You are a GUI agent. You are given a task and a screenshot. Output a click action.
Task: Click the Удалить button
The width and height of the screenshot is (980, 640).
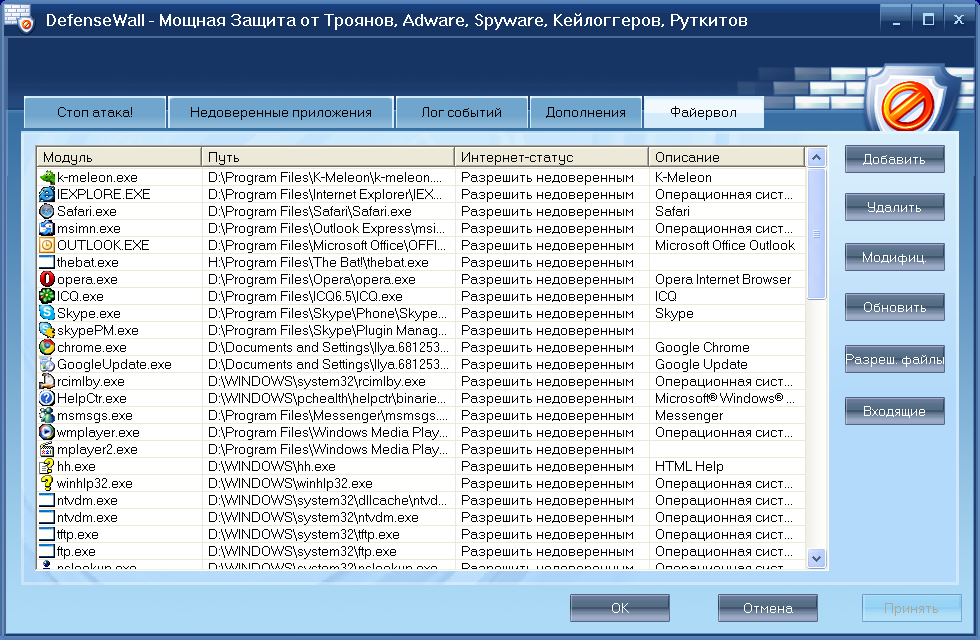point(894,208)
